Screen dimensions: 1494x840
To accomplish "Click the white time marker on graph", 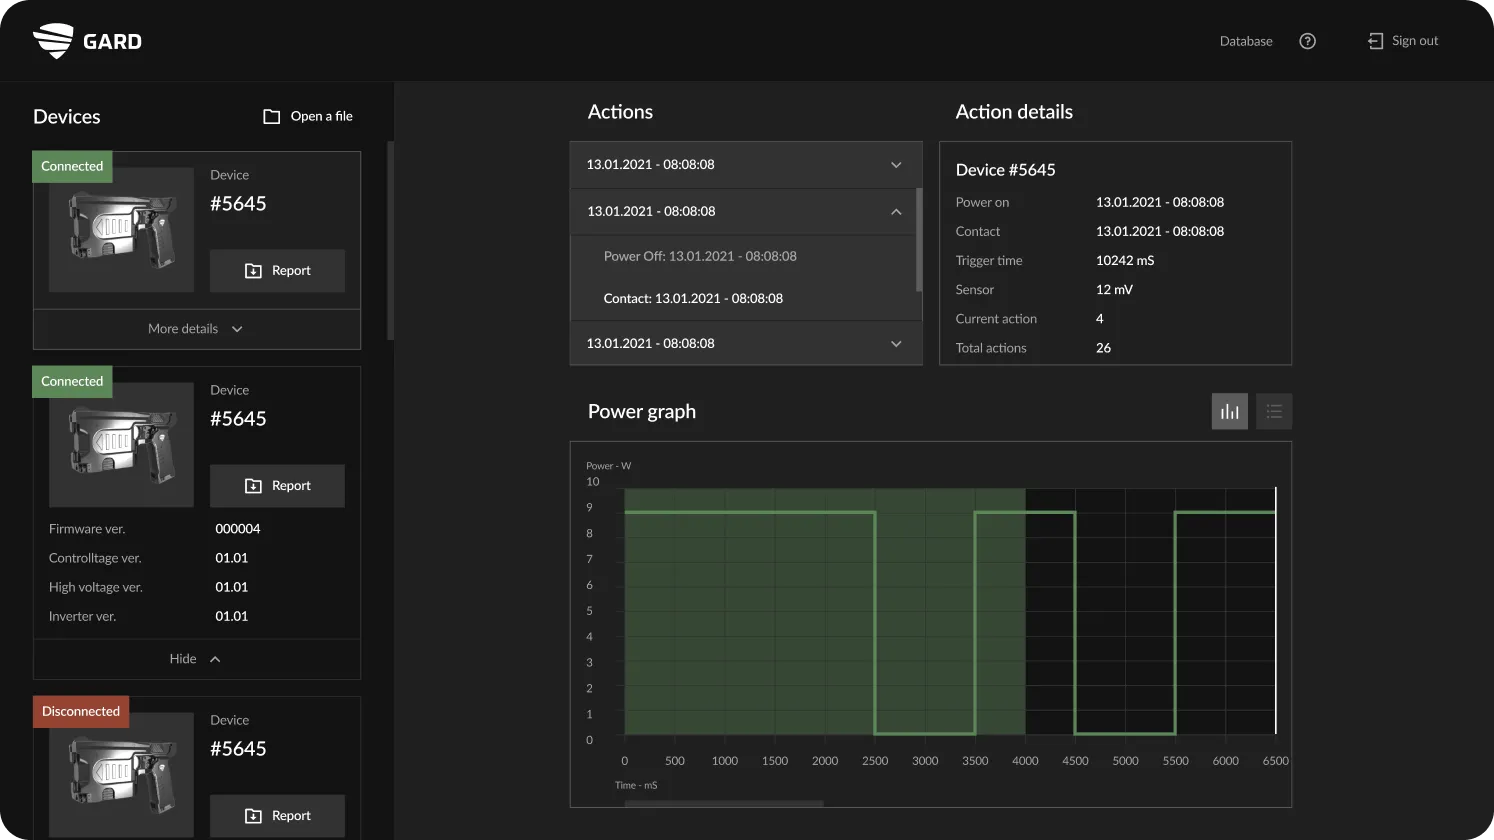I will pos(1275,611).
